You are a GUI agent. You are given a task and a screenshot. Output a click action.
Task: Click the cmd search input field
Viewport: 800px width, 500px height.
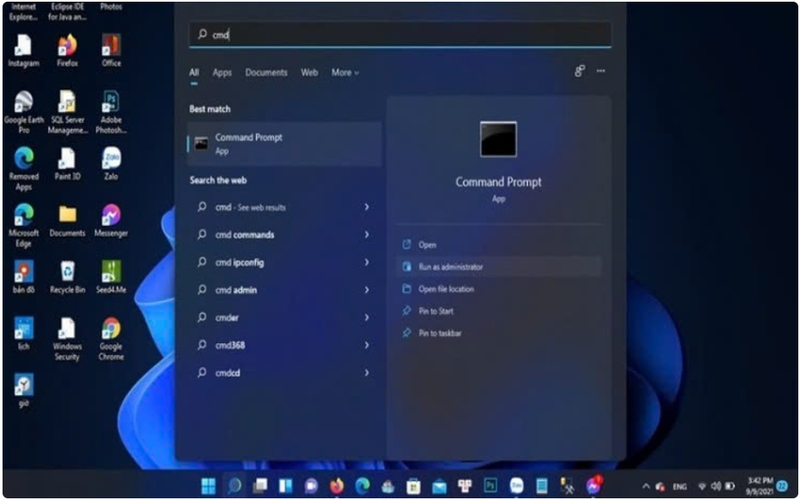[400, 35]
